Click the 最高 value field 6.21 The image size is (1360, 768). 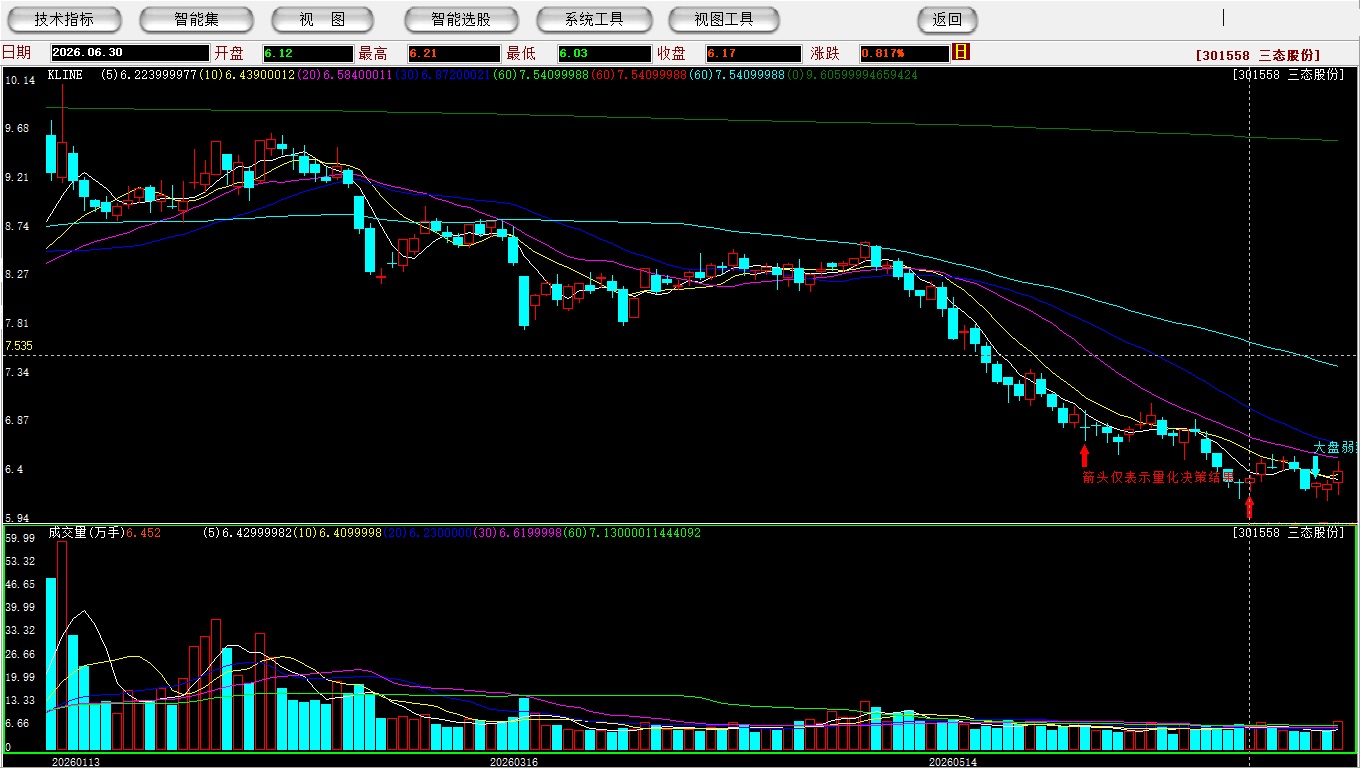[x=454, y=53]
